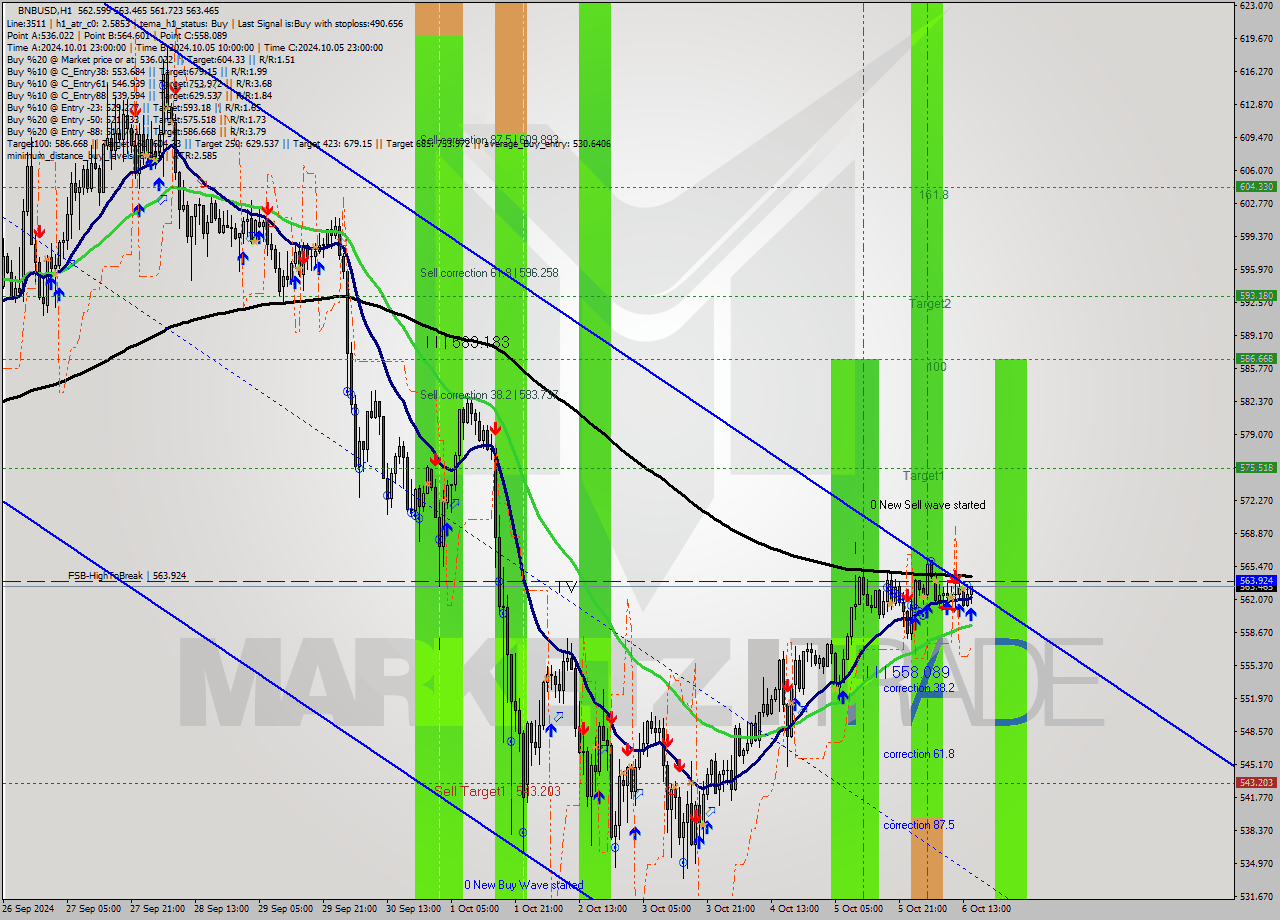The width and height of the screenshot is (1280, 920).
Task: Click the 'FSB-HighToBreak | 563.924' label
Action: pyautogui.click(x=127, y=576)
